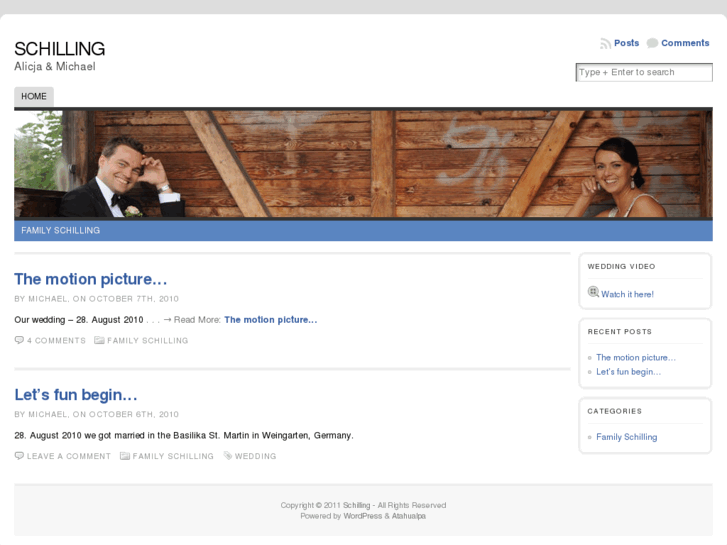727x545 pixels.
Task: Follow Read More: The motion picture… link
Action: (271, 320)
